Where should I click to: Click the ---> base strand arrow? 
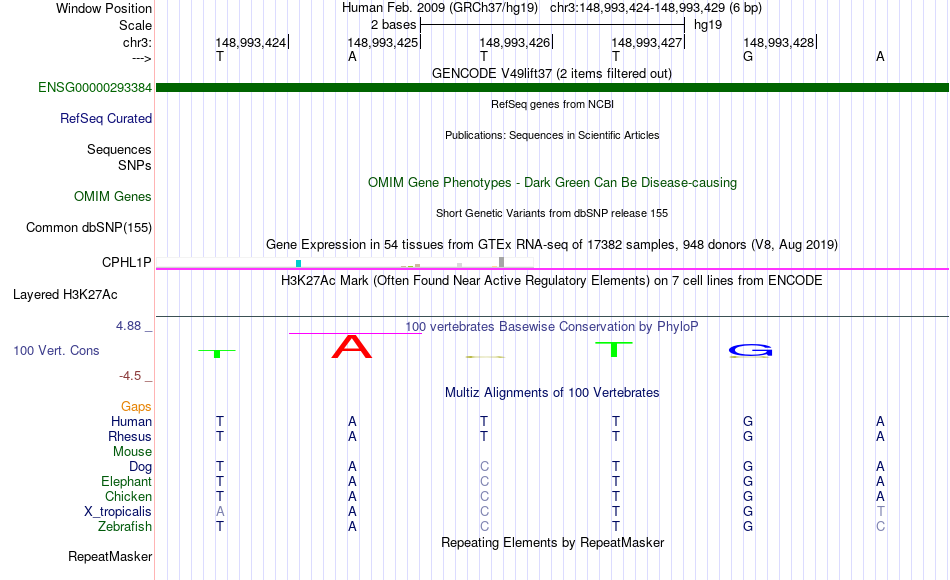click(142, 58)
